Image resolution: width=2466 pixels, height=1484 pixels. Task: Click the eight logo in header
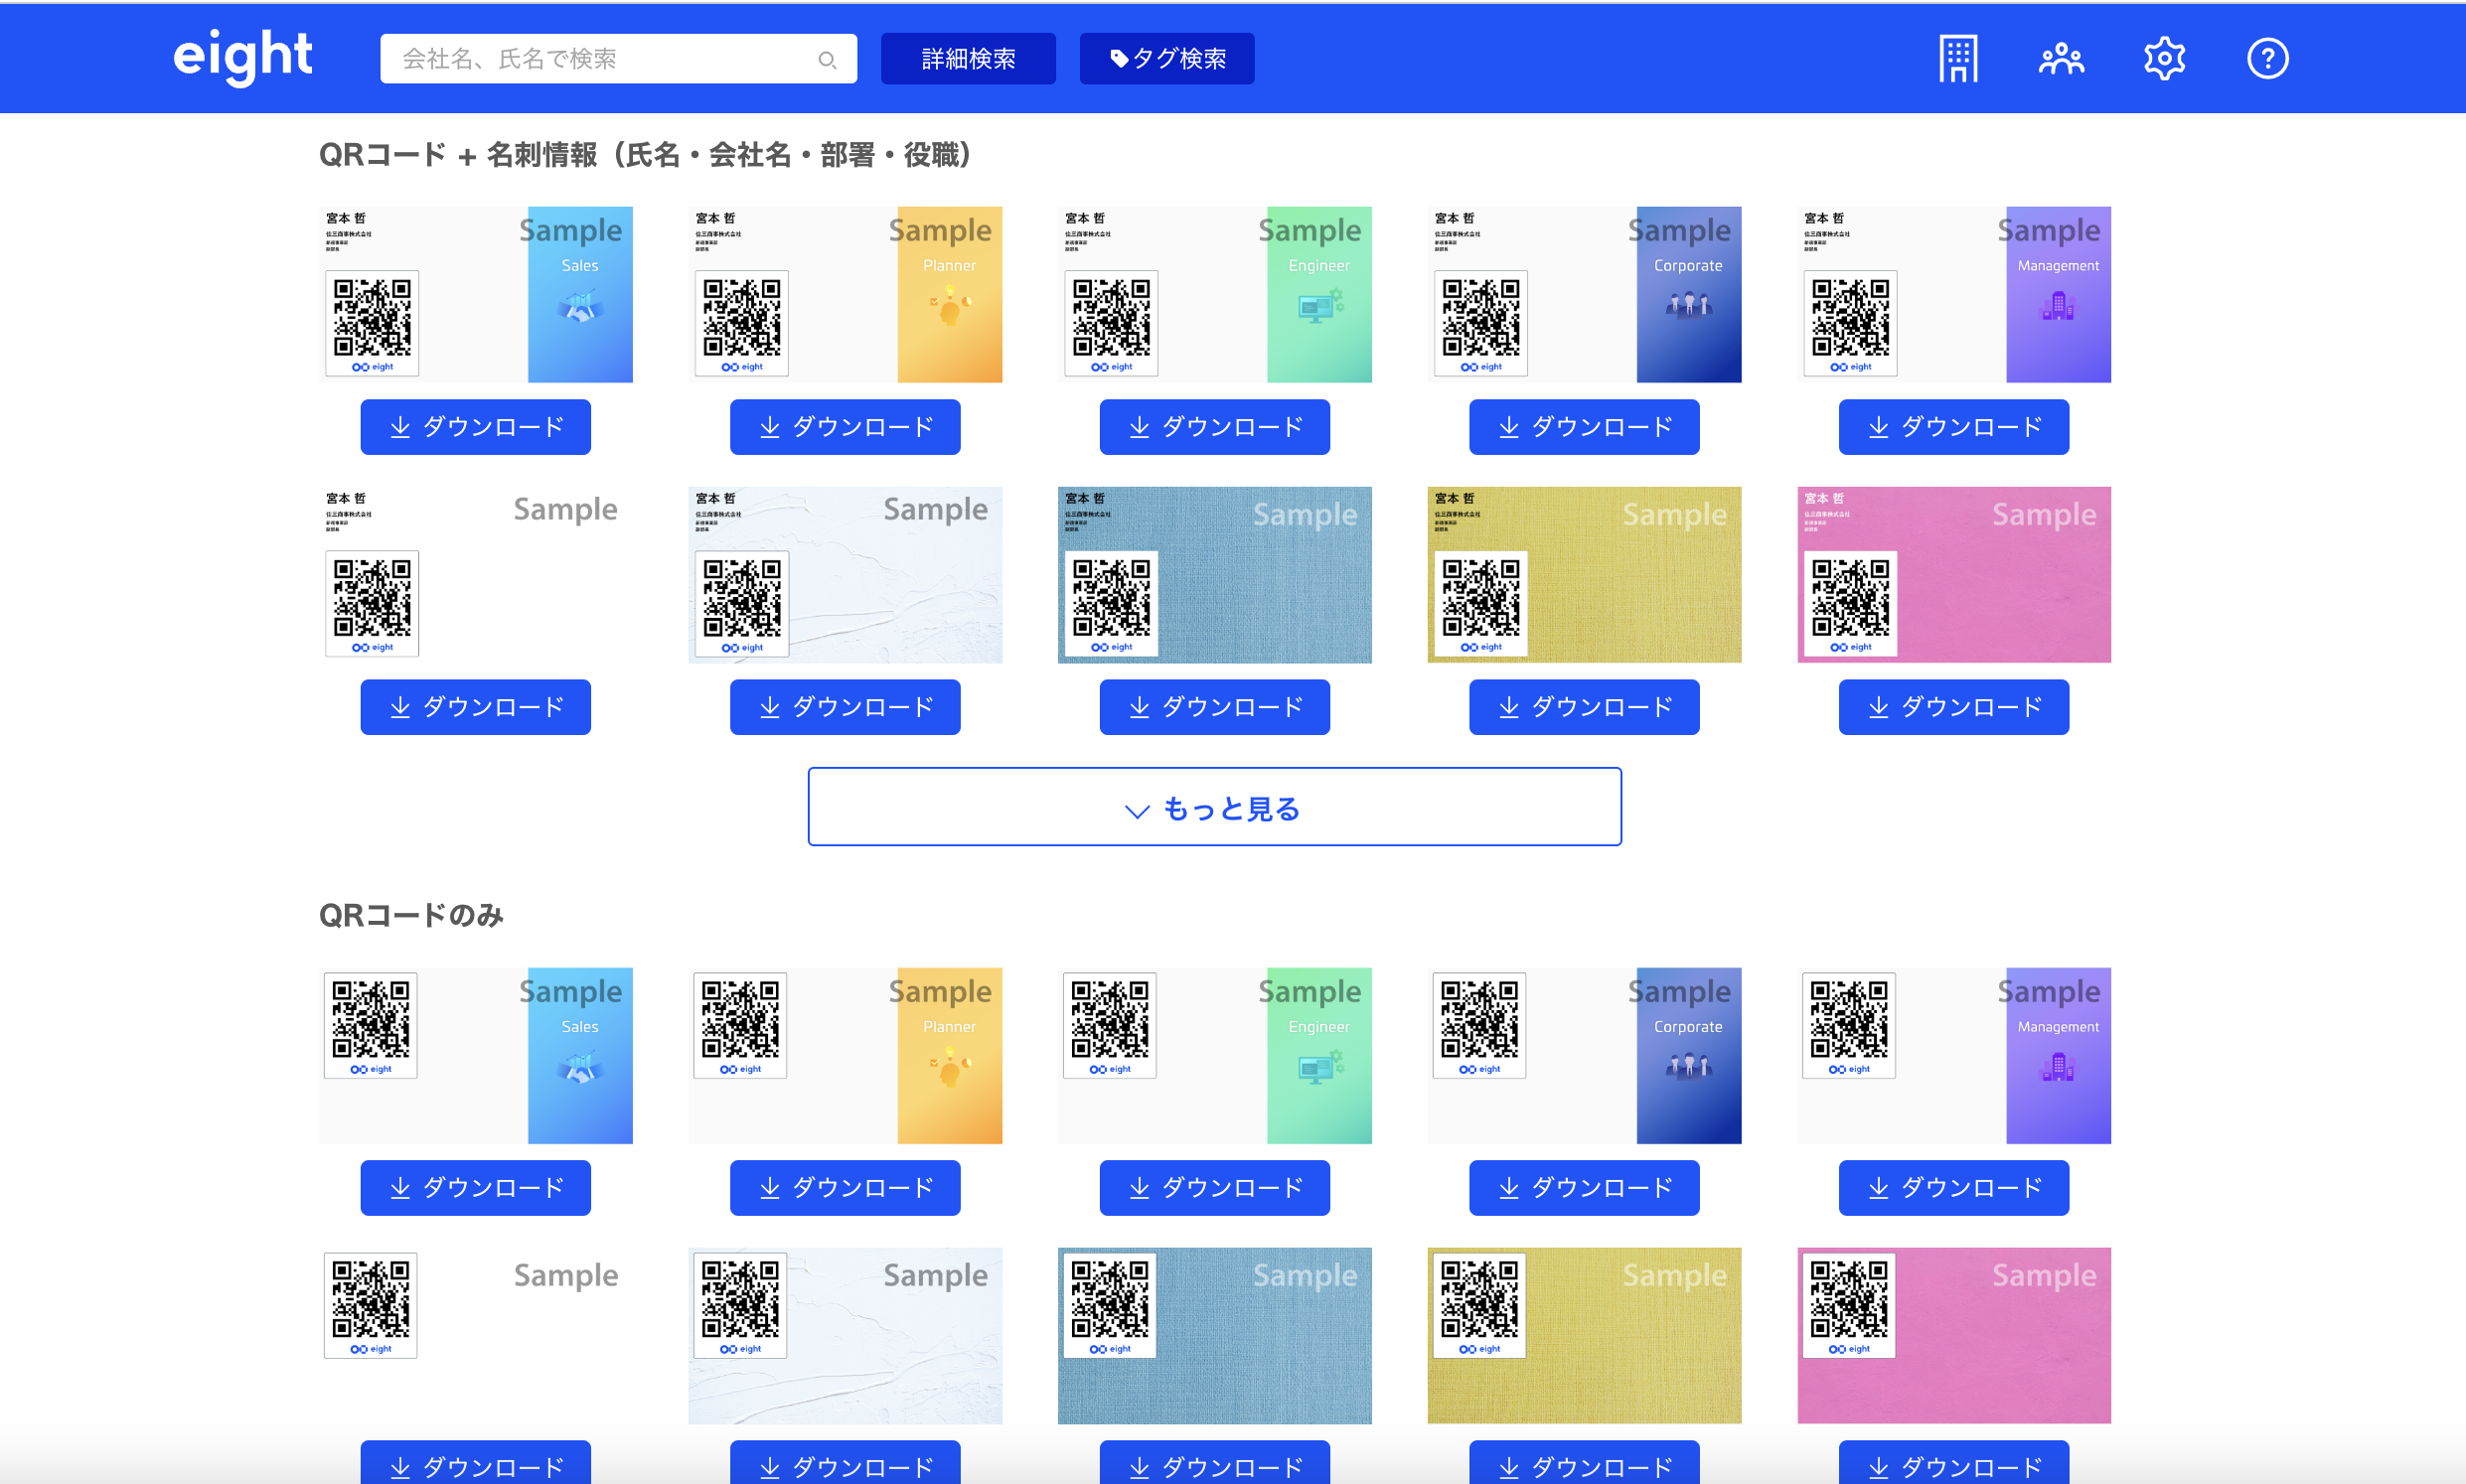coord(242,57)
